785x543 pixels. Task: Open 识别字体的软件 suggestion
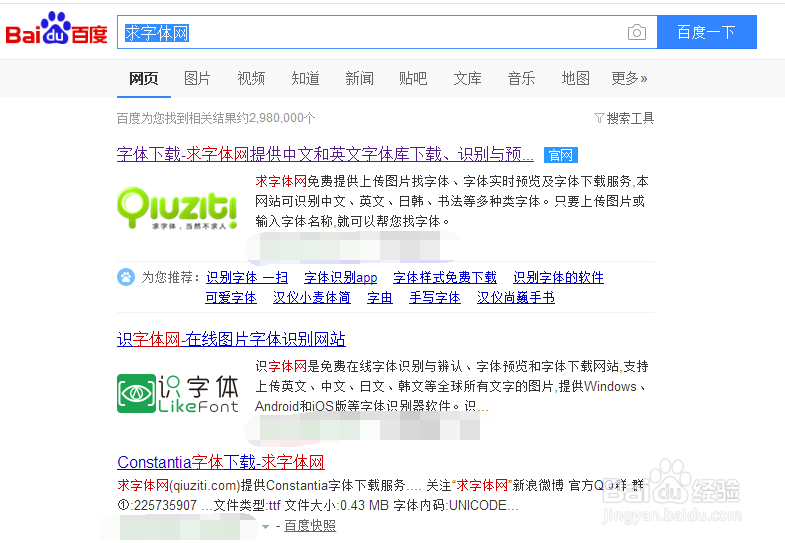pyautogui.click(x=559, y=277)
